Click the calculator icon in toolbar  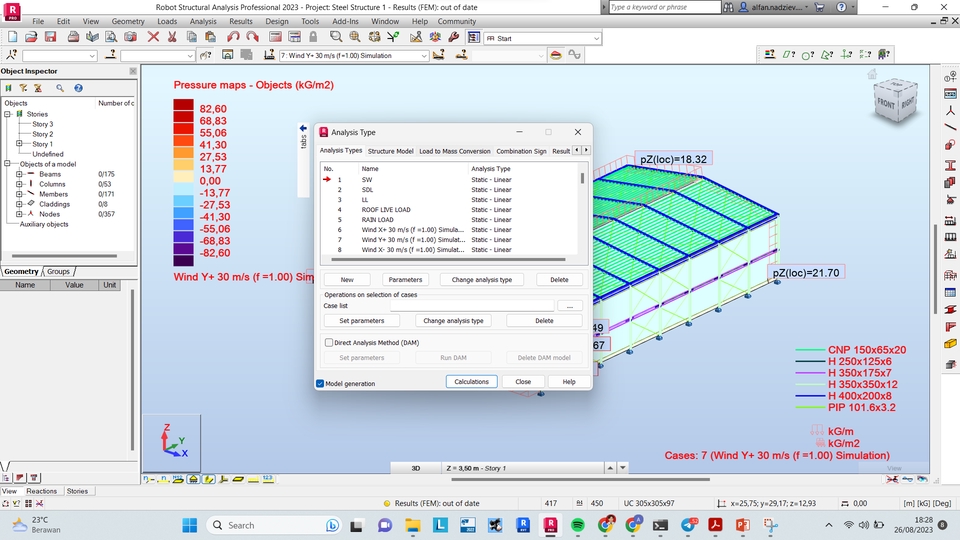(x=275, y=37)
